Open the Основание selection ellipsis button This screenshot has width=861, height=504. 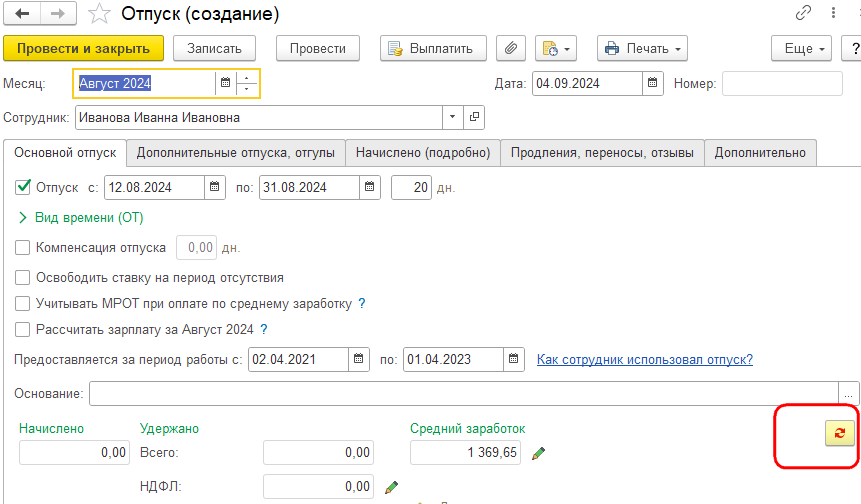(x=848, y=394)
